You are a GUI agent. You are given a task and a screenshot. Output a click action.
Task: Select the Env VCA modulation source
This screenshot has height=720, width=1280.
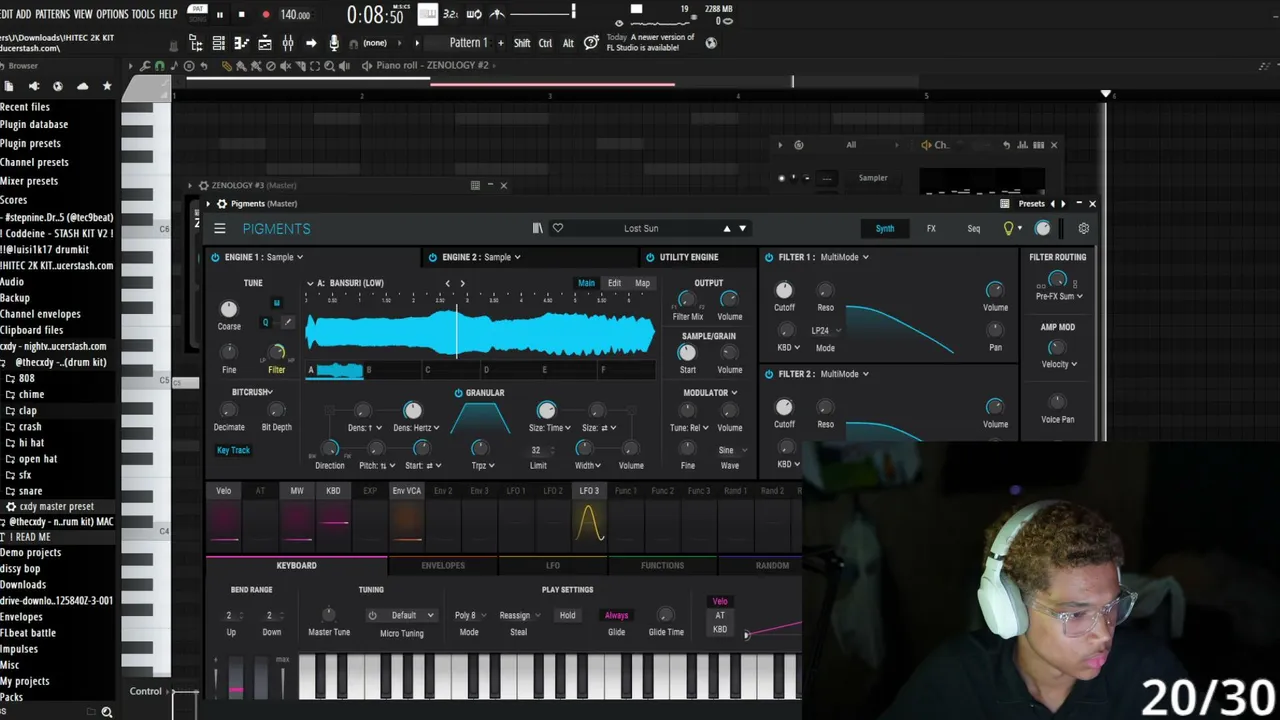pos(406,491)
